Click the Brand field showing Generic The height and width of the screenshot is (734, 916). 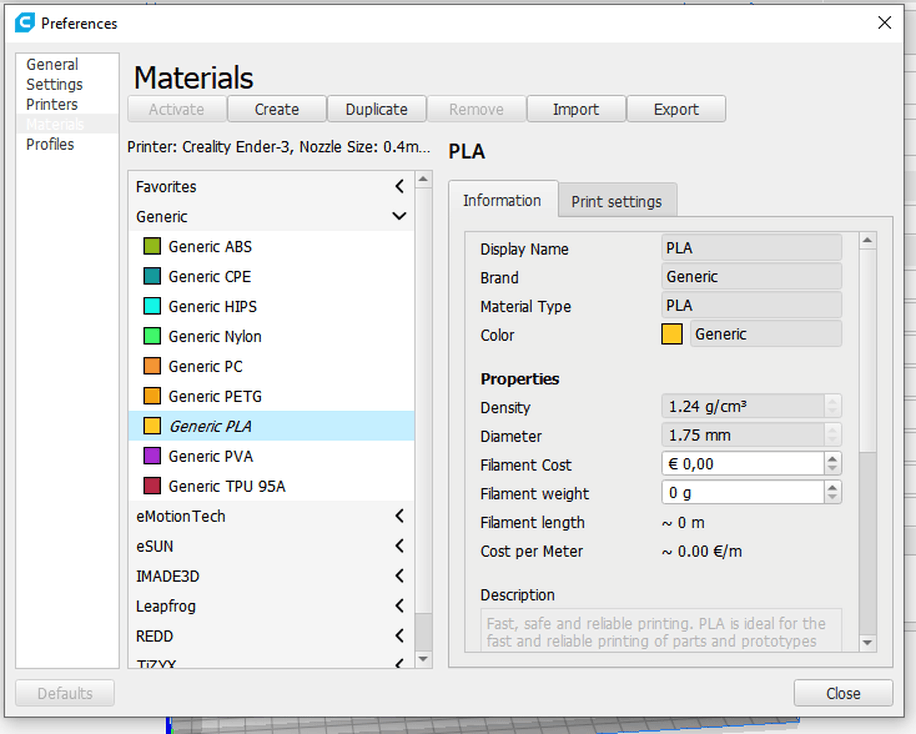751,276
